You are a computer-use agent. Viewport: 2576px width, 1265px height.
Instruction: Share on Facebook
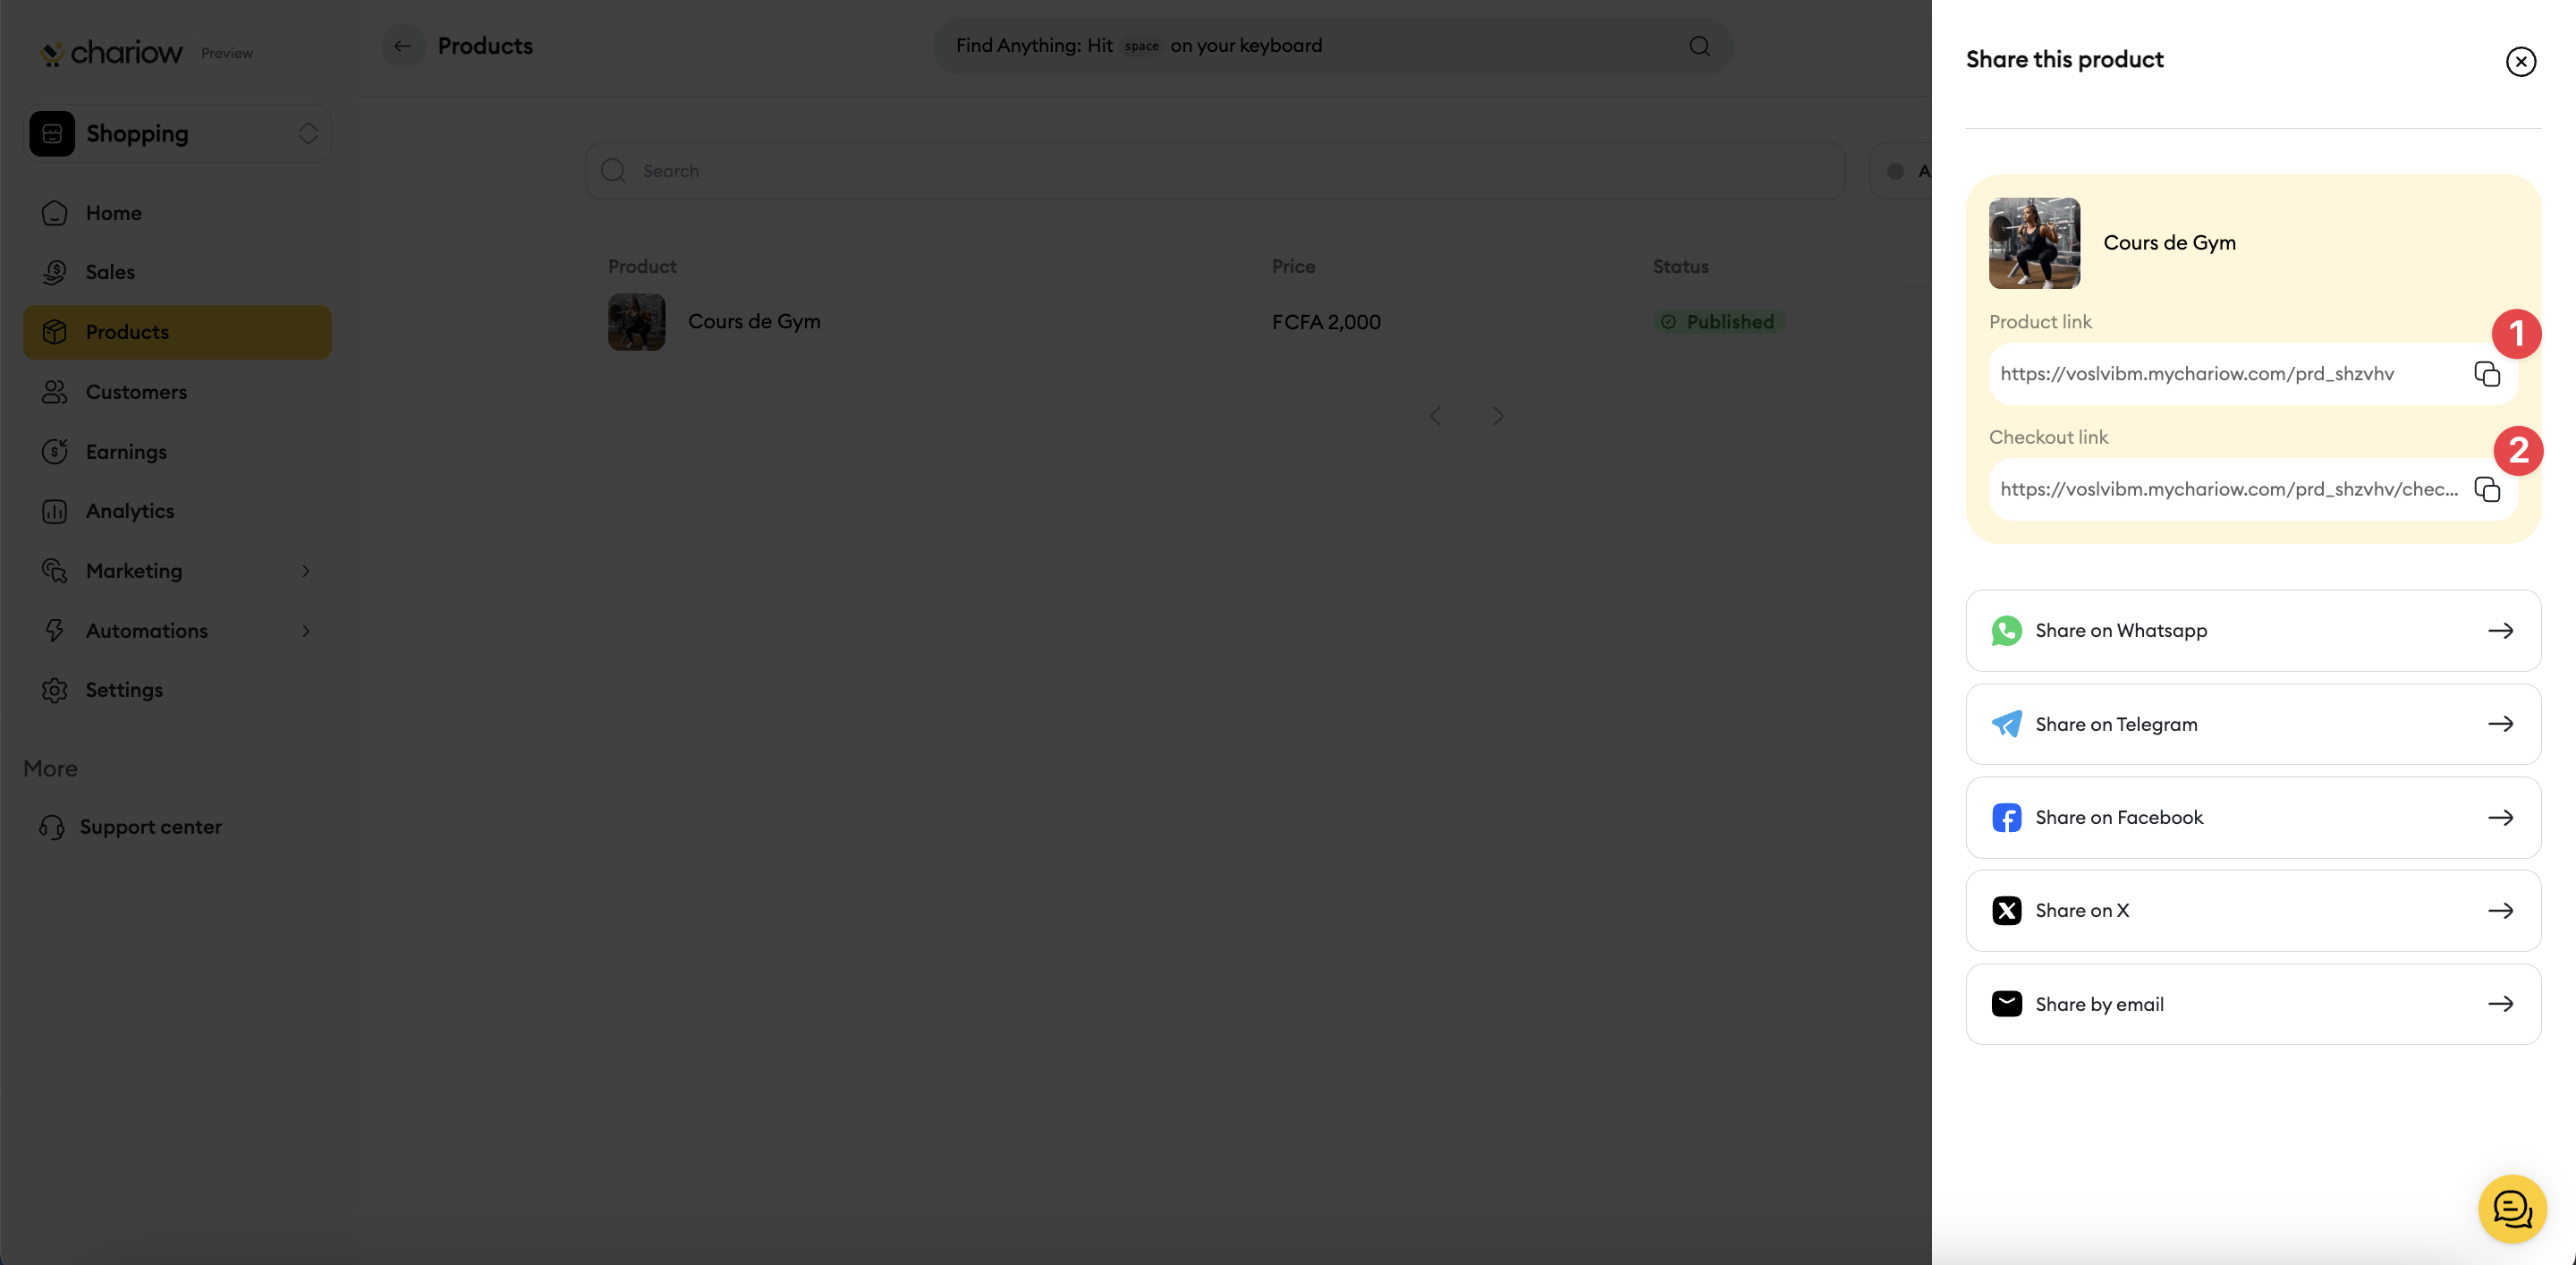[2252, 817]
